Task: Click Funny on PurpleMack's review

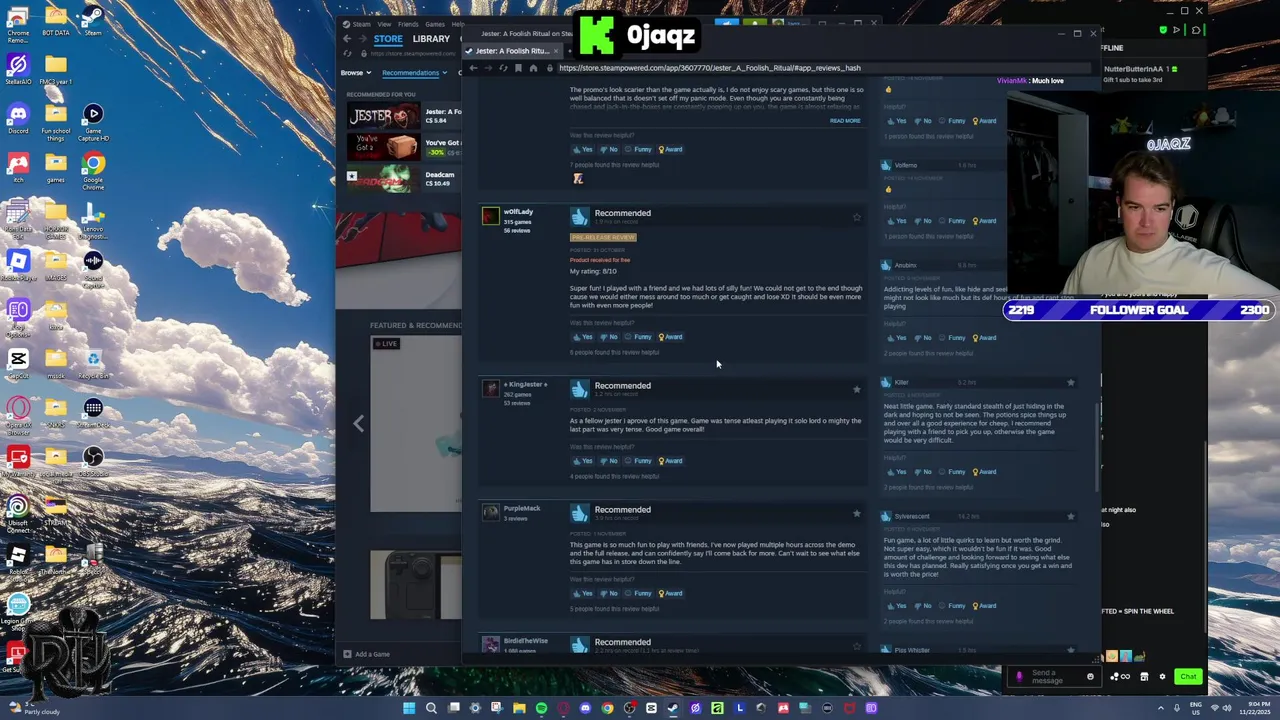Action: 638,593
